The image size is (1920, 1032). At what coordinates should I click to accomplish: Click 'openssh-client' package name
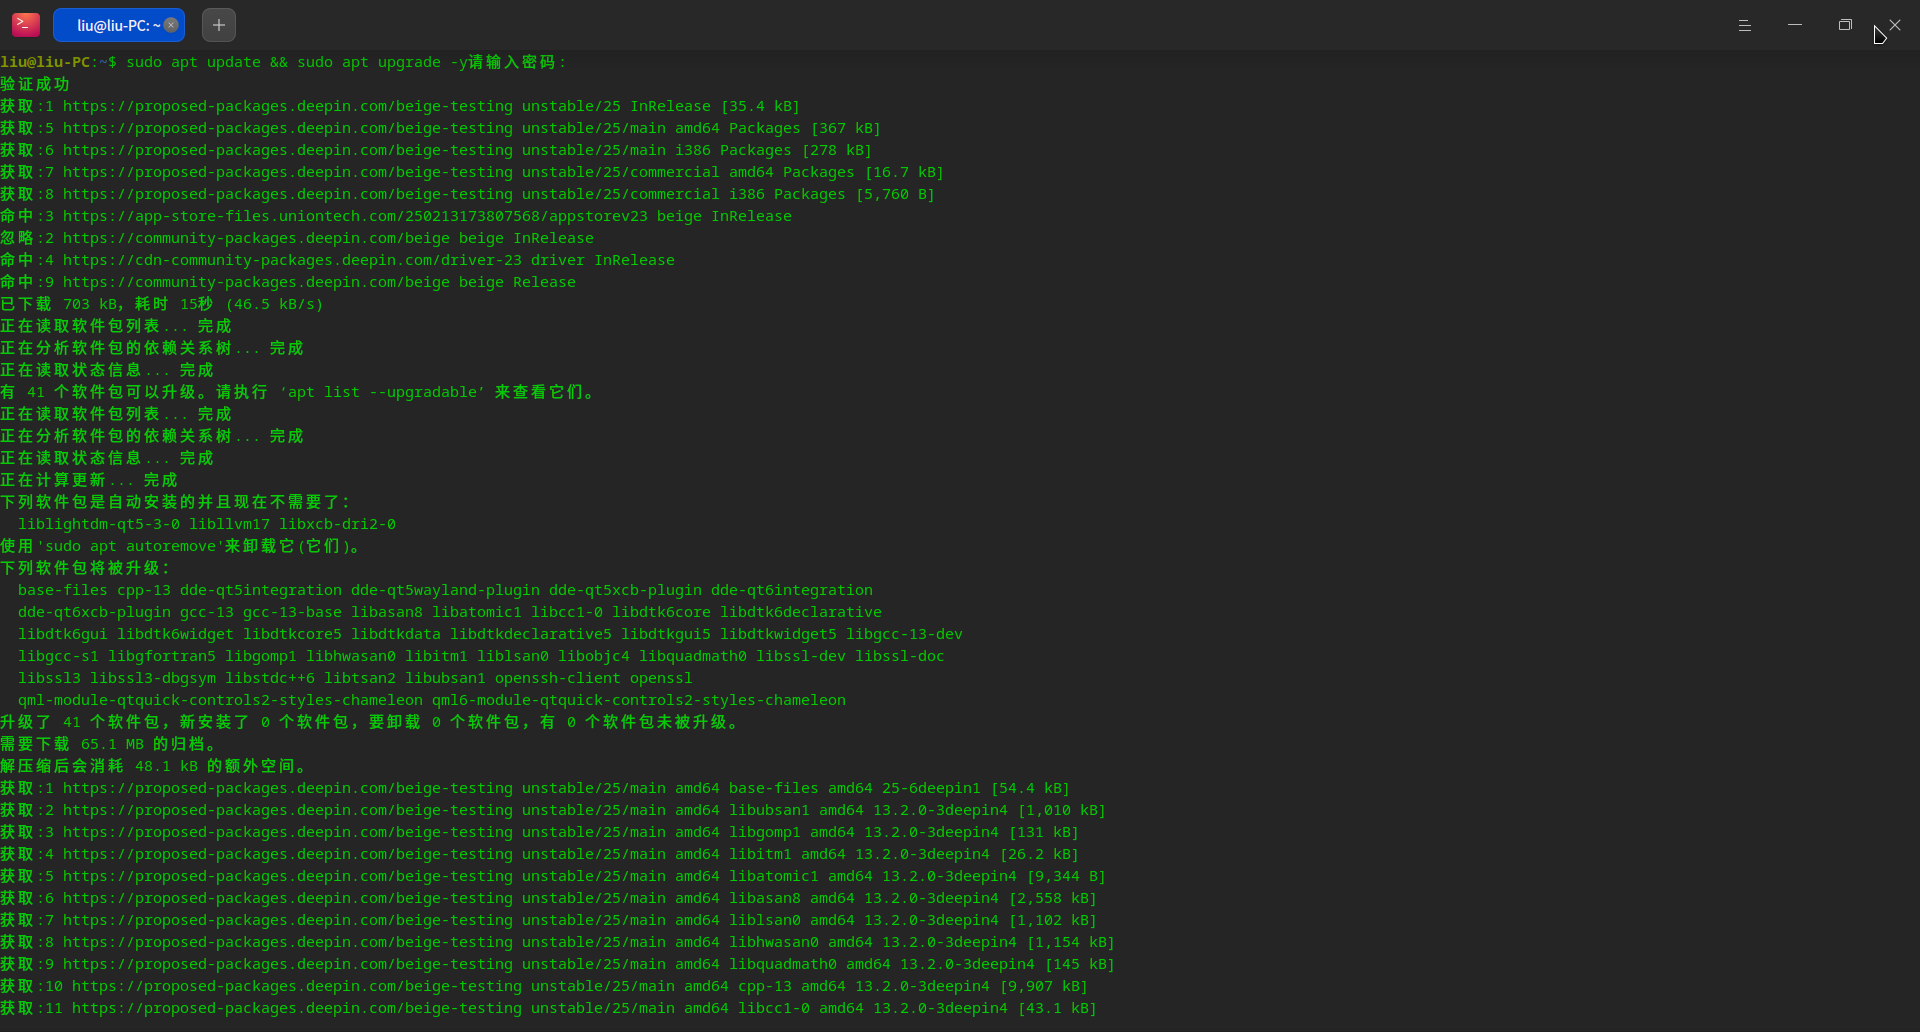coord(558,678)
